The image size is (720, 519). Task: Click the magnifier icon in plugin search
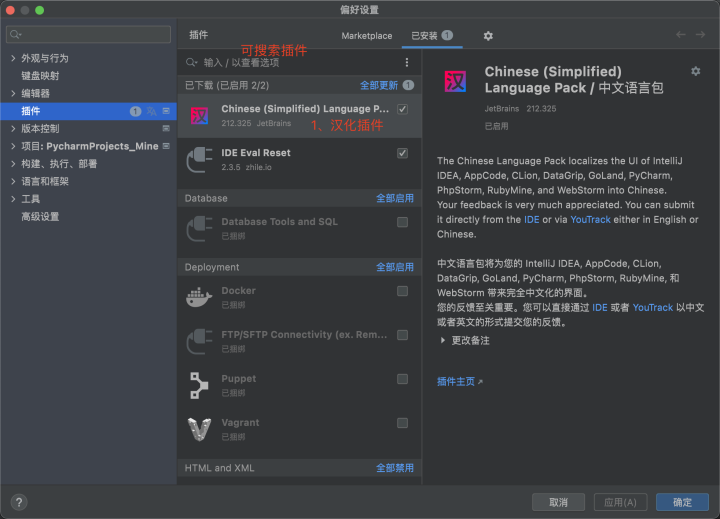(191, 62)
